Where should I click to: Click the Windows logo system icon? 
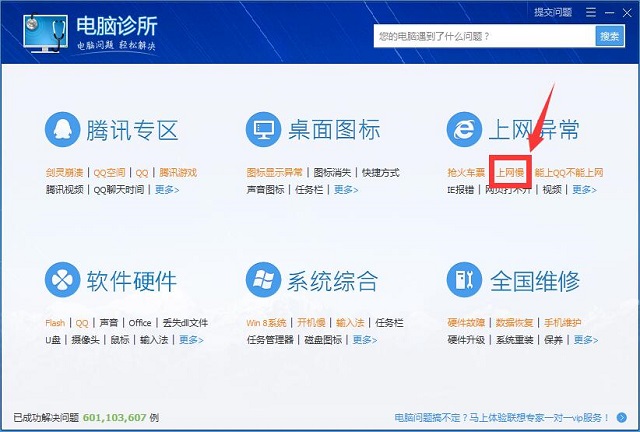pyautogui.click(x=263, y=280)
